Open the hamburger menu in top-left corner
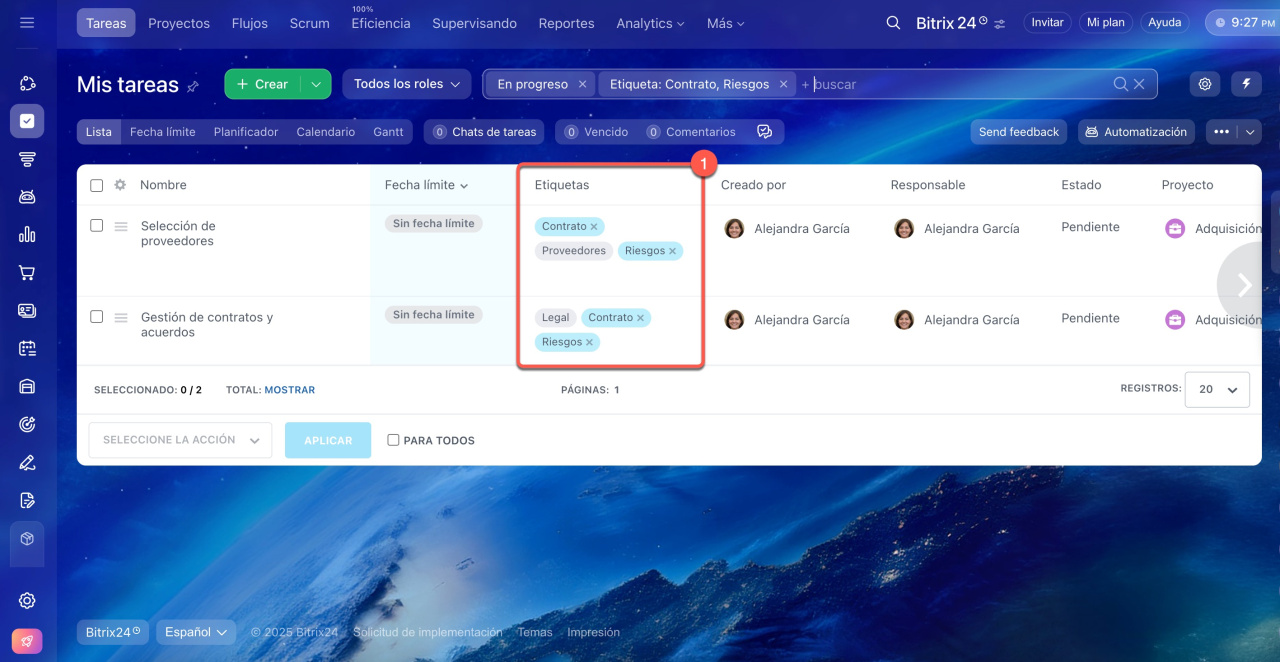Viewport: 1280px width, 662px height. [x=27, y=22]
